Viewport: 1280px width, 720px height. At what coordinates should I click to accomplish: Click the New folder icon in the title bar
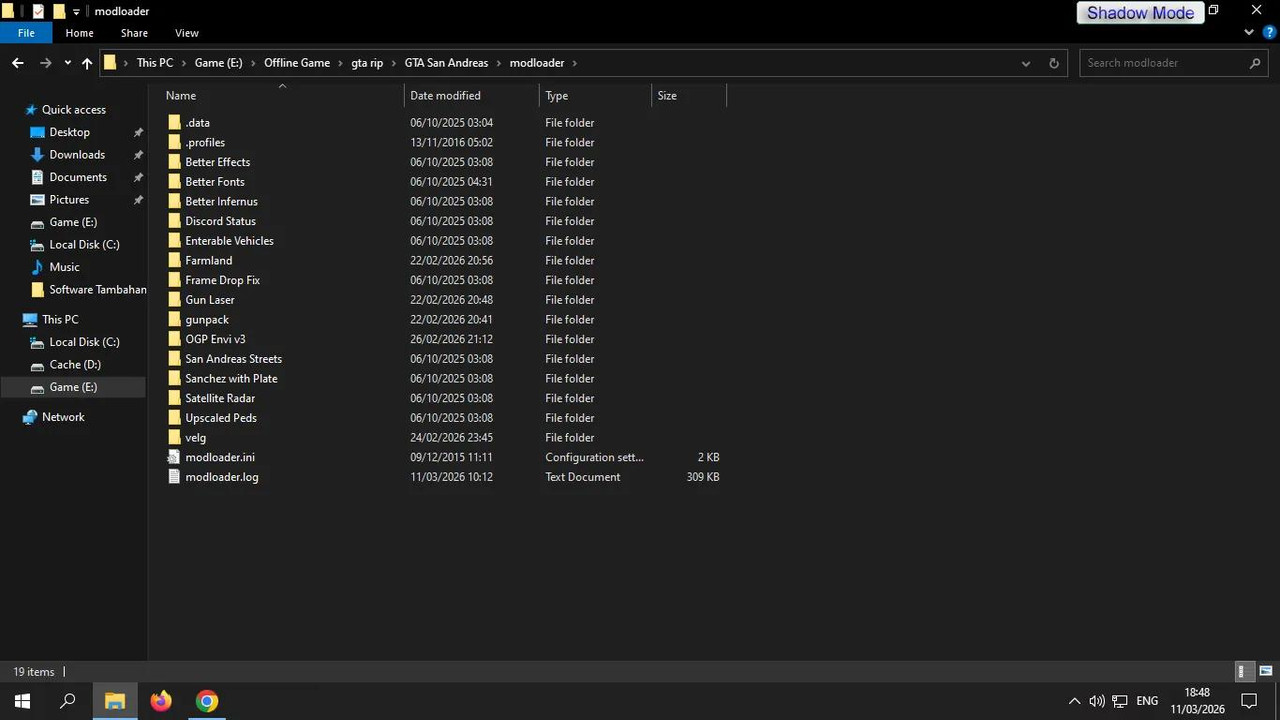[x=59, y=11]
